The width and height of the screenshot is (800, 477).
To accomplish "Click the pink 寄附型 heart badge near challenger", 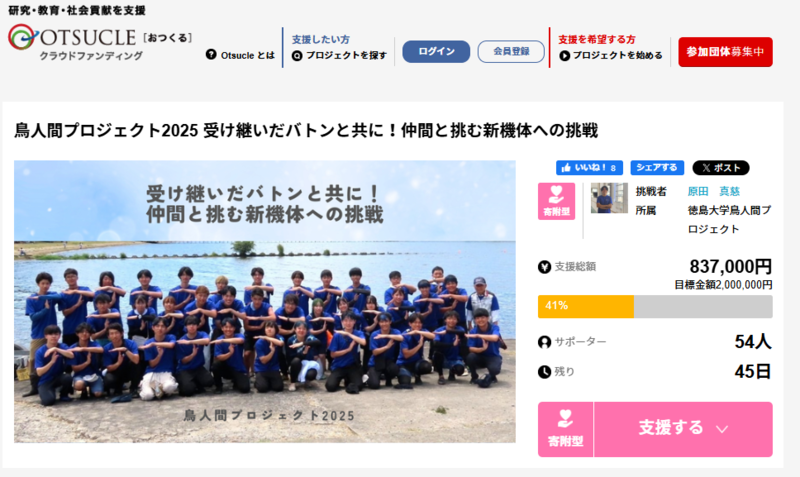I will (x=556, y=201).
